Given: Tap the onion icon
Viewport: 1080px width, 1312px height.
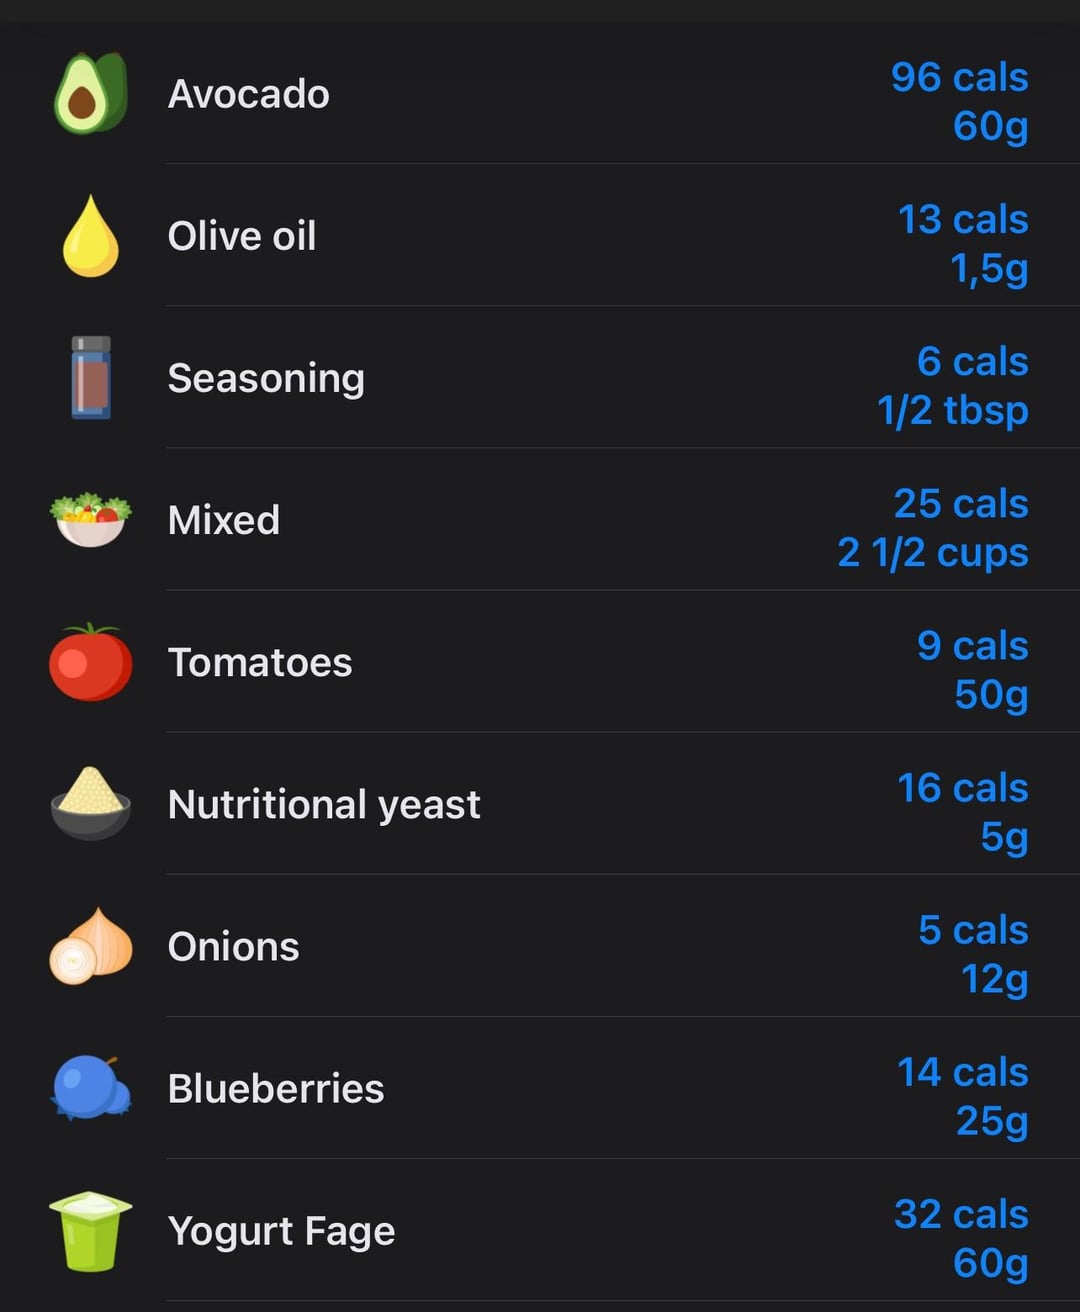Looking at the screenshot, I should (91, 946).
